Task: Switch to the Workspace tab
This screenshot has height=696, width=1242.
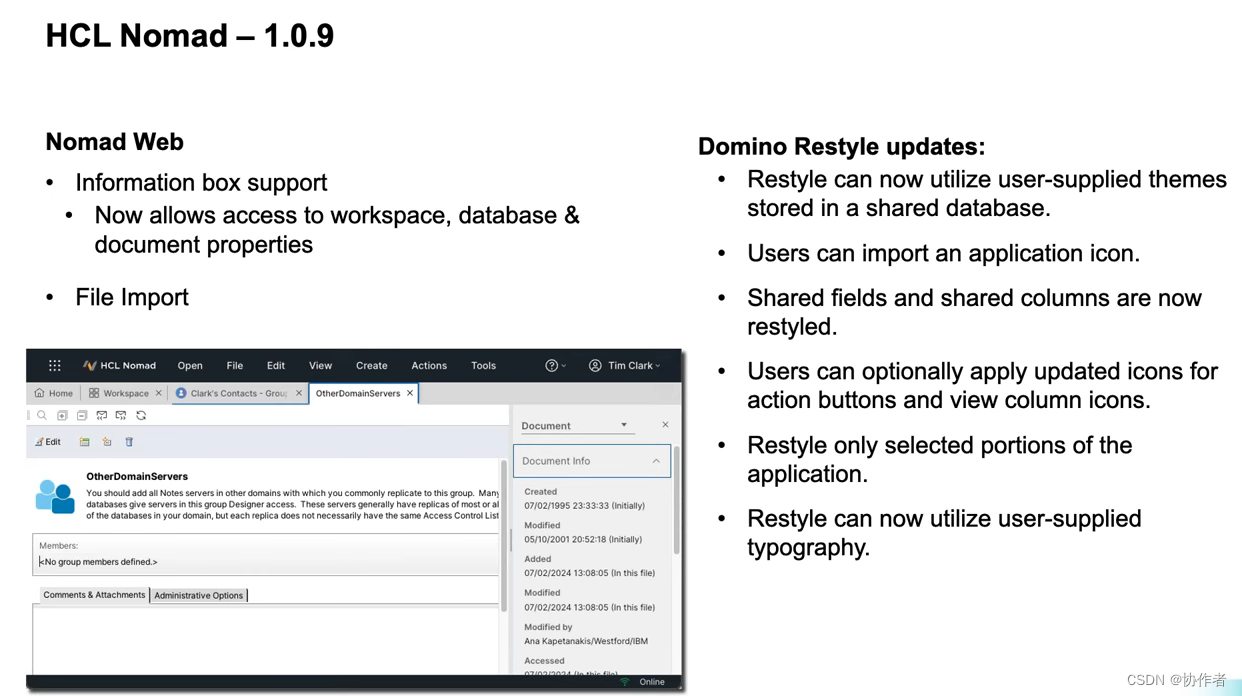Action: click(125, 393)
